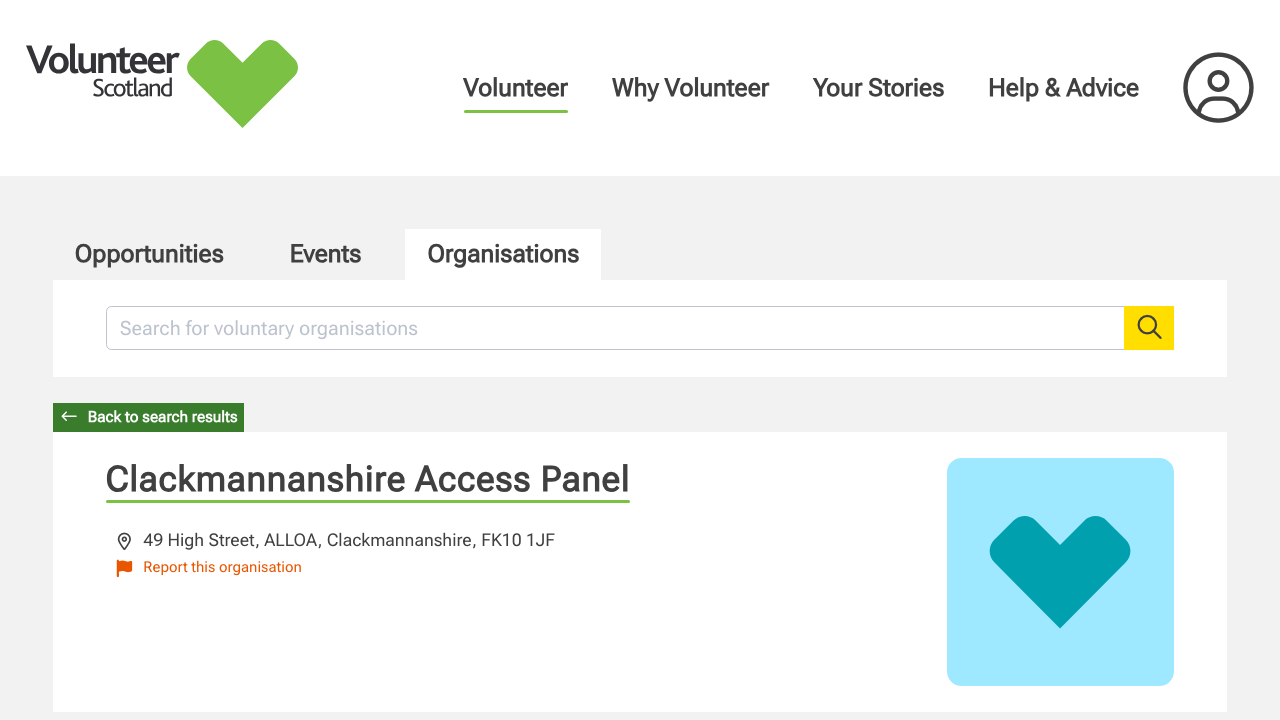The width and height of the screenshot is (1280, 720).
Task: Open the Why Volunteer menu item
Action: 690,88
